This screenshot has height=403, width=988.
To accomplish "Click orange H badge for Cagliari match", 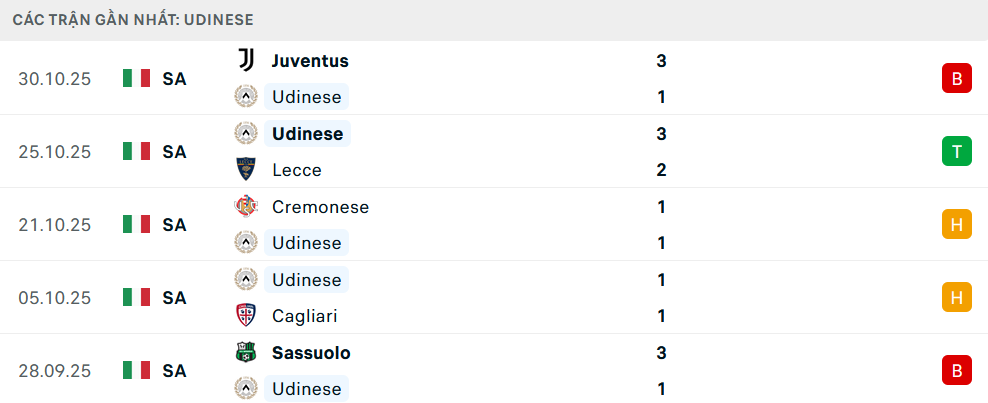I will (x=956, y=298).
